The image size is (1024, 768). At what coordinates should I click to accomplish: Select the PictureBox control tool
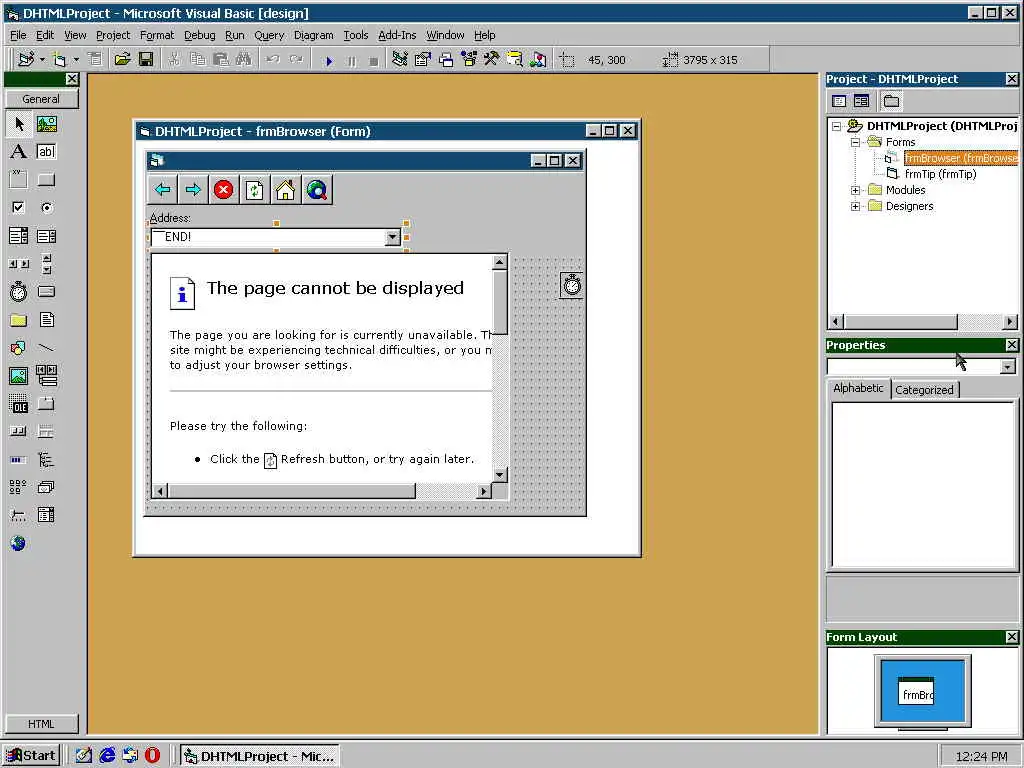tap(46, 124)
